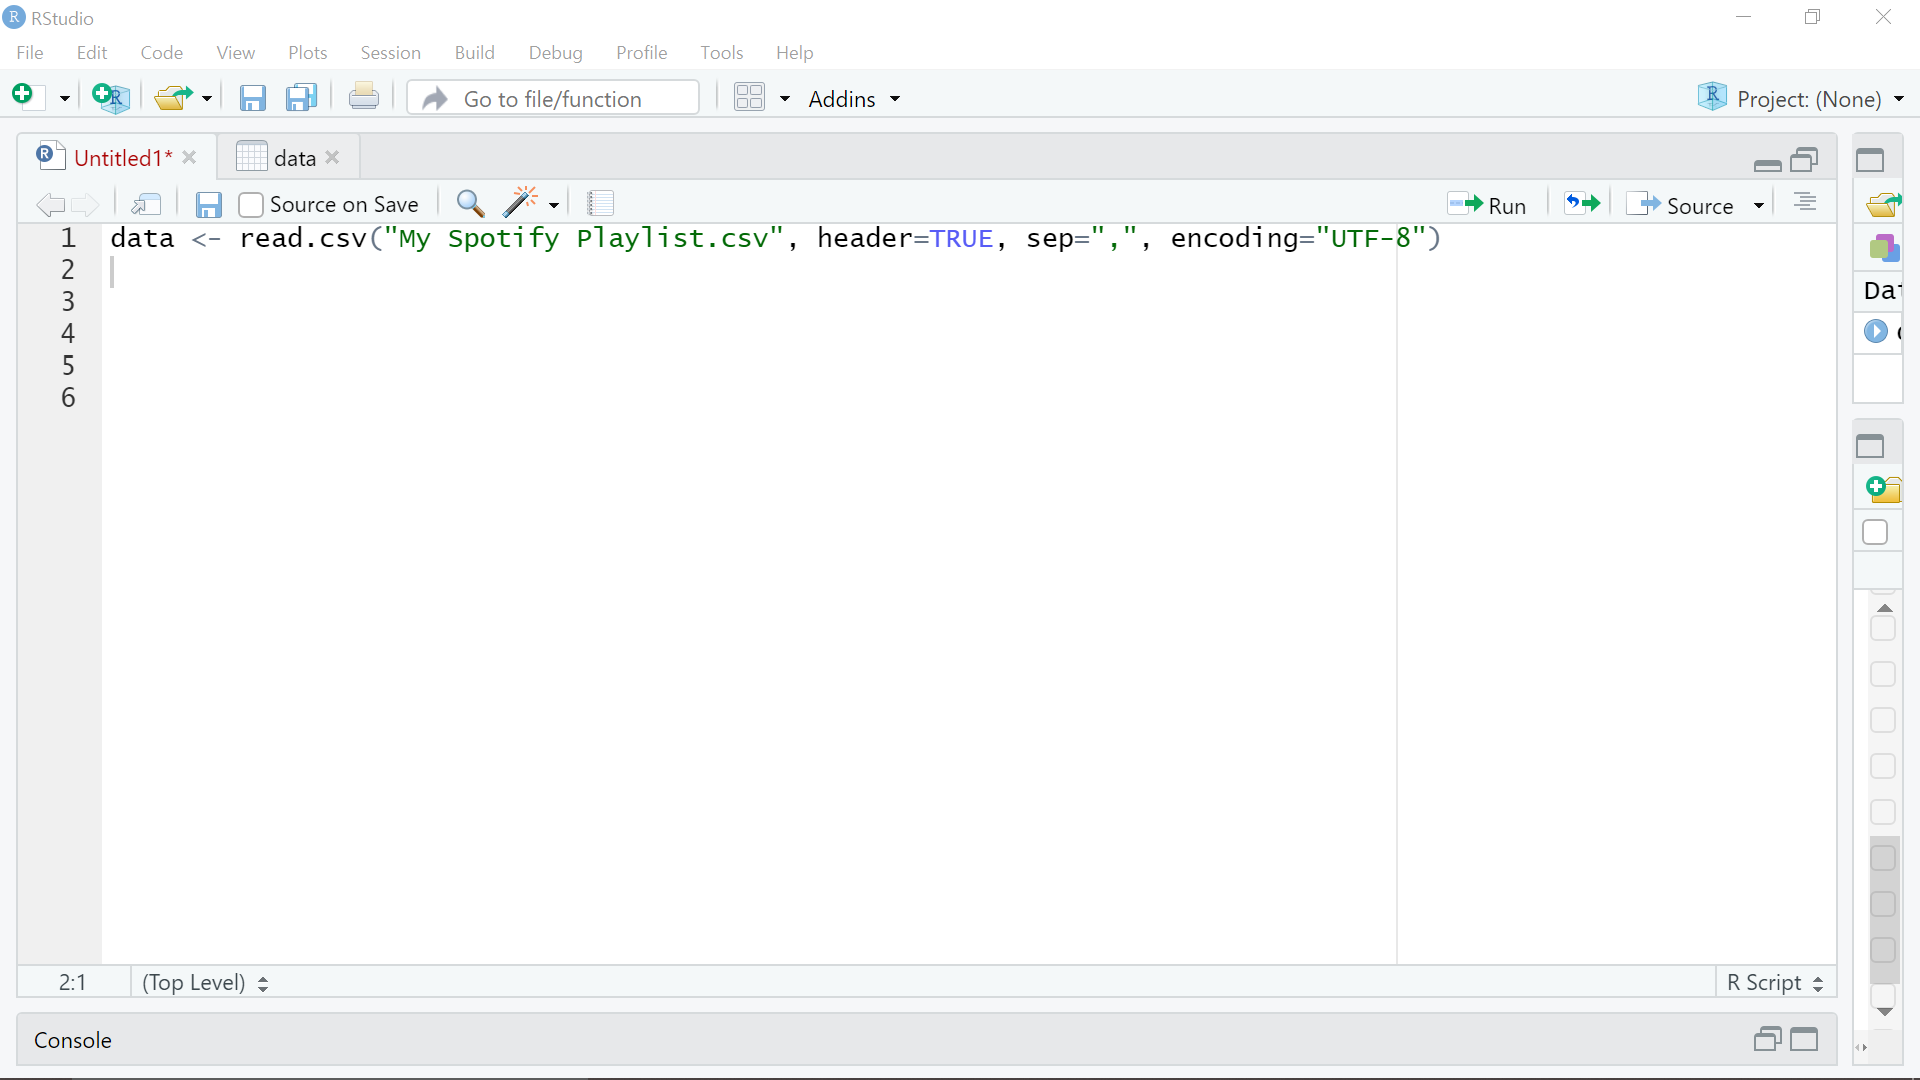
Task: Click the Compile Report notebook icon
Action: coord(600,204)
